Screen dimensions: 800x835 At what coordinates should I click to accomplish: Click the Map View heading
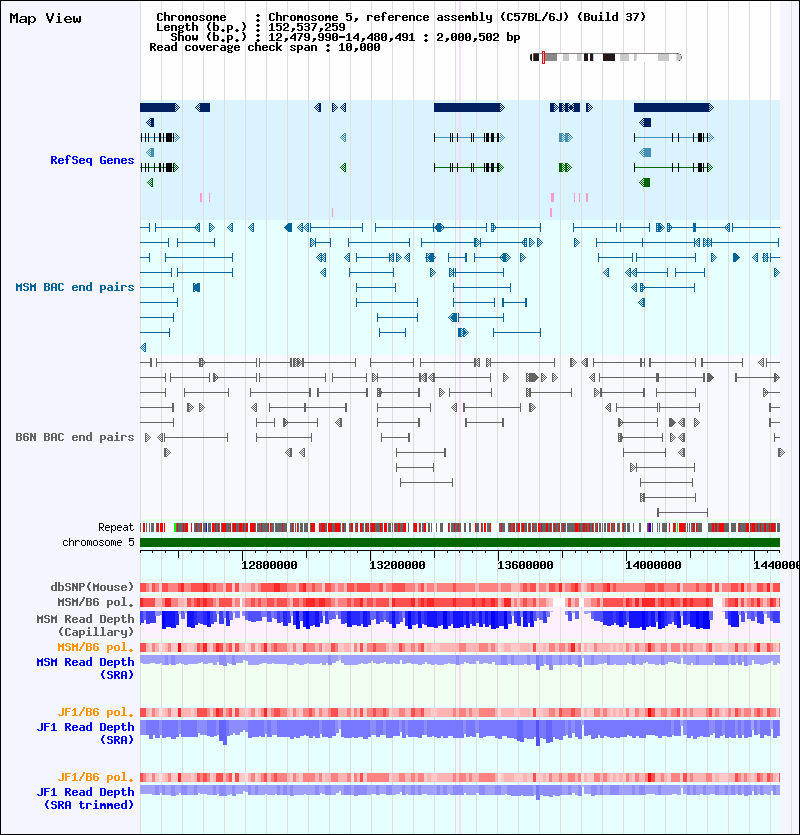point(45,19)
